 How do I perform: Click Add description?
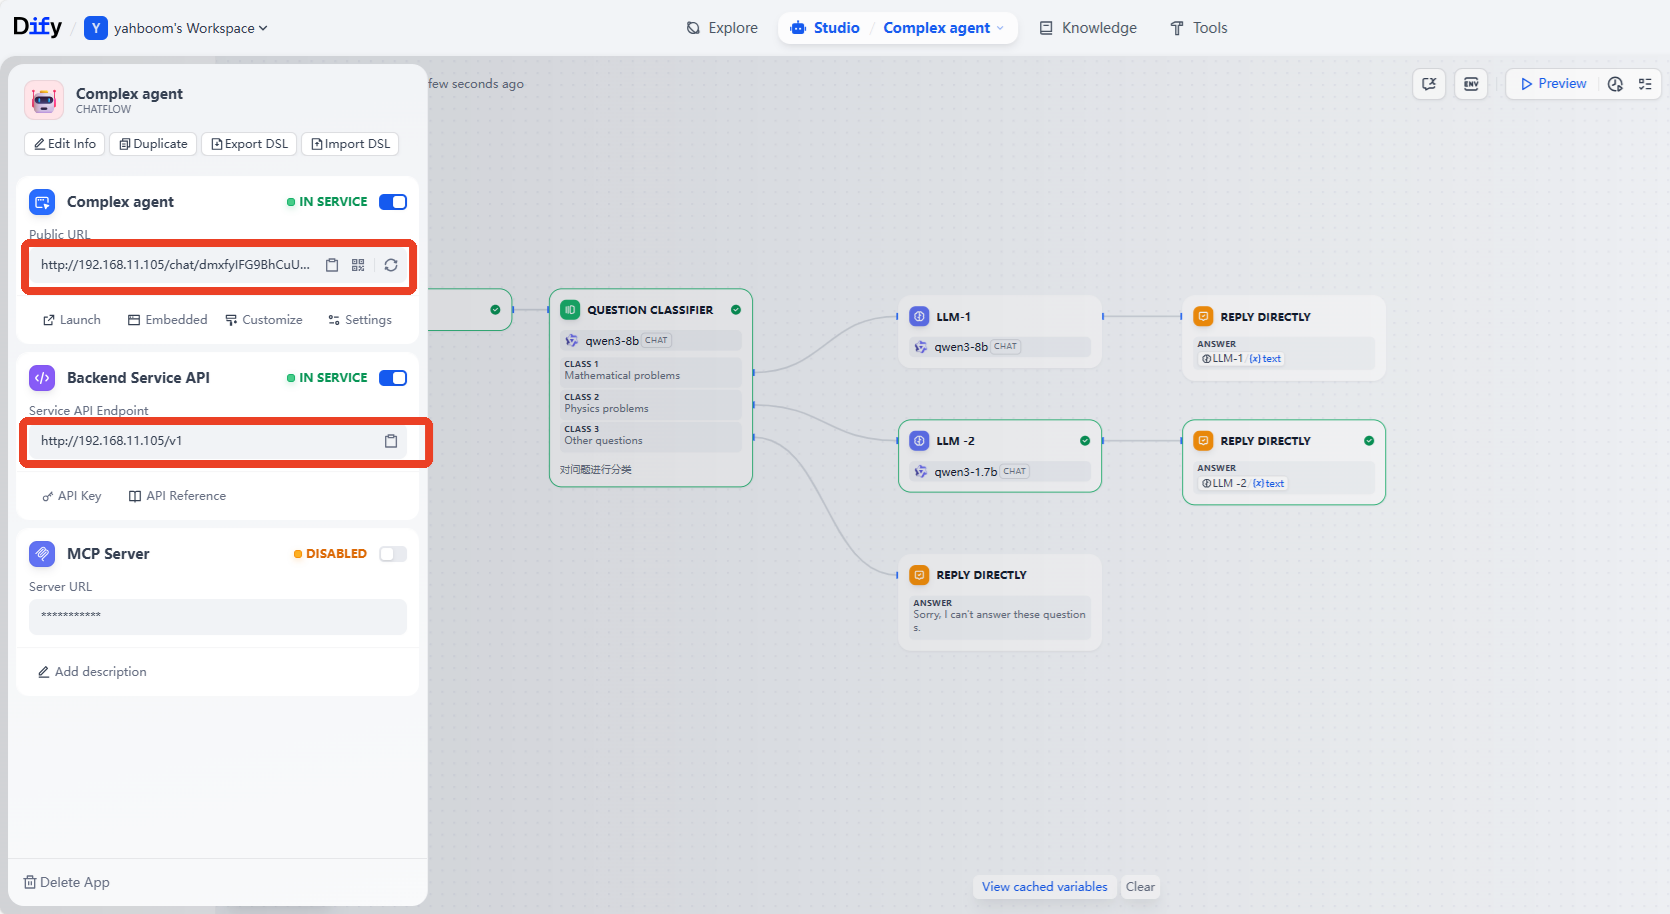pos(92,672)
